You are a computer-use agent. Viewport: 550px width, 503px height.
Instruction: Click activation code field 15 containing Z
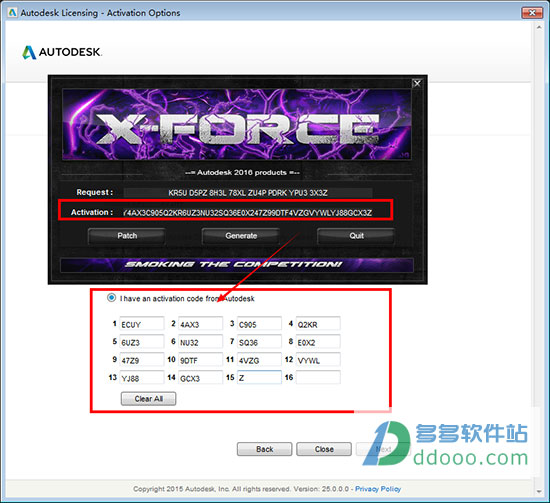[259, 377]
